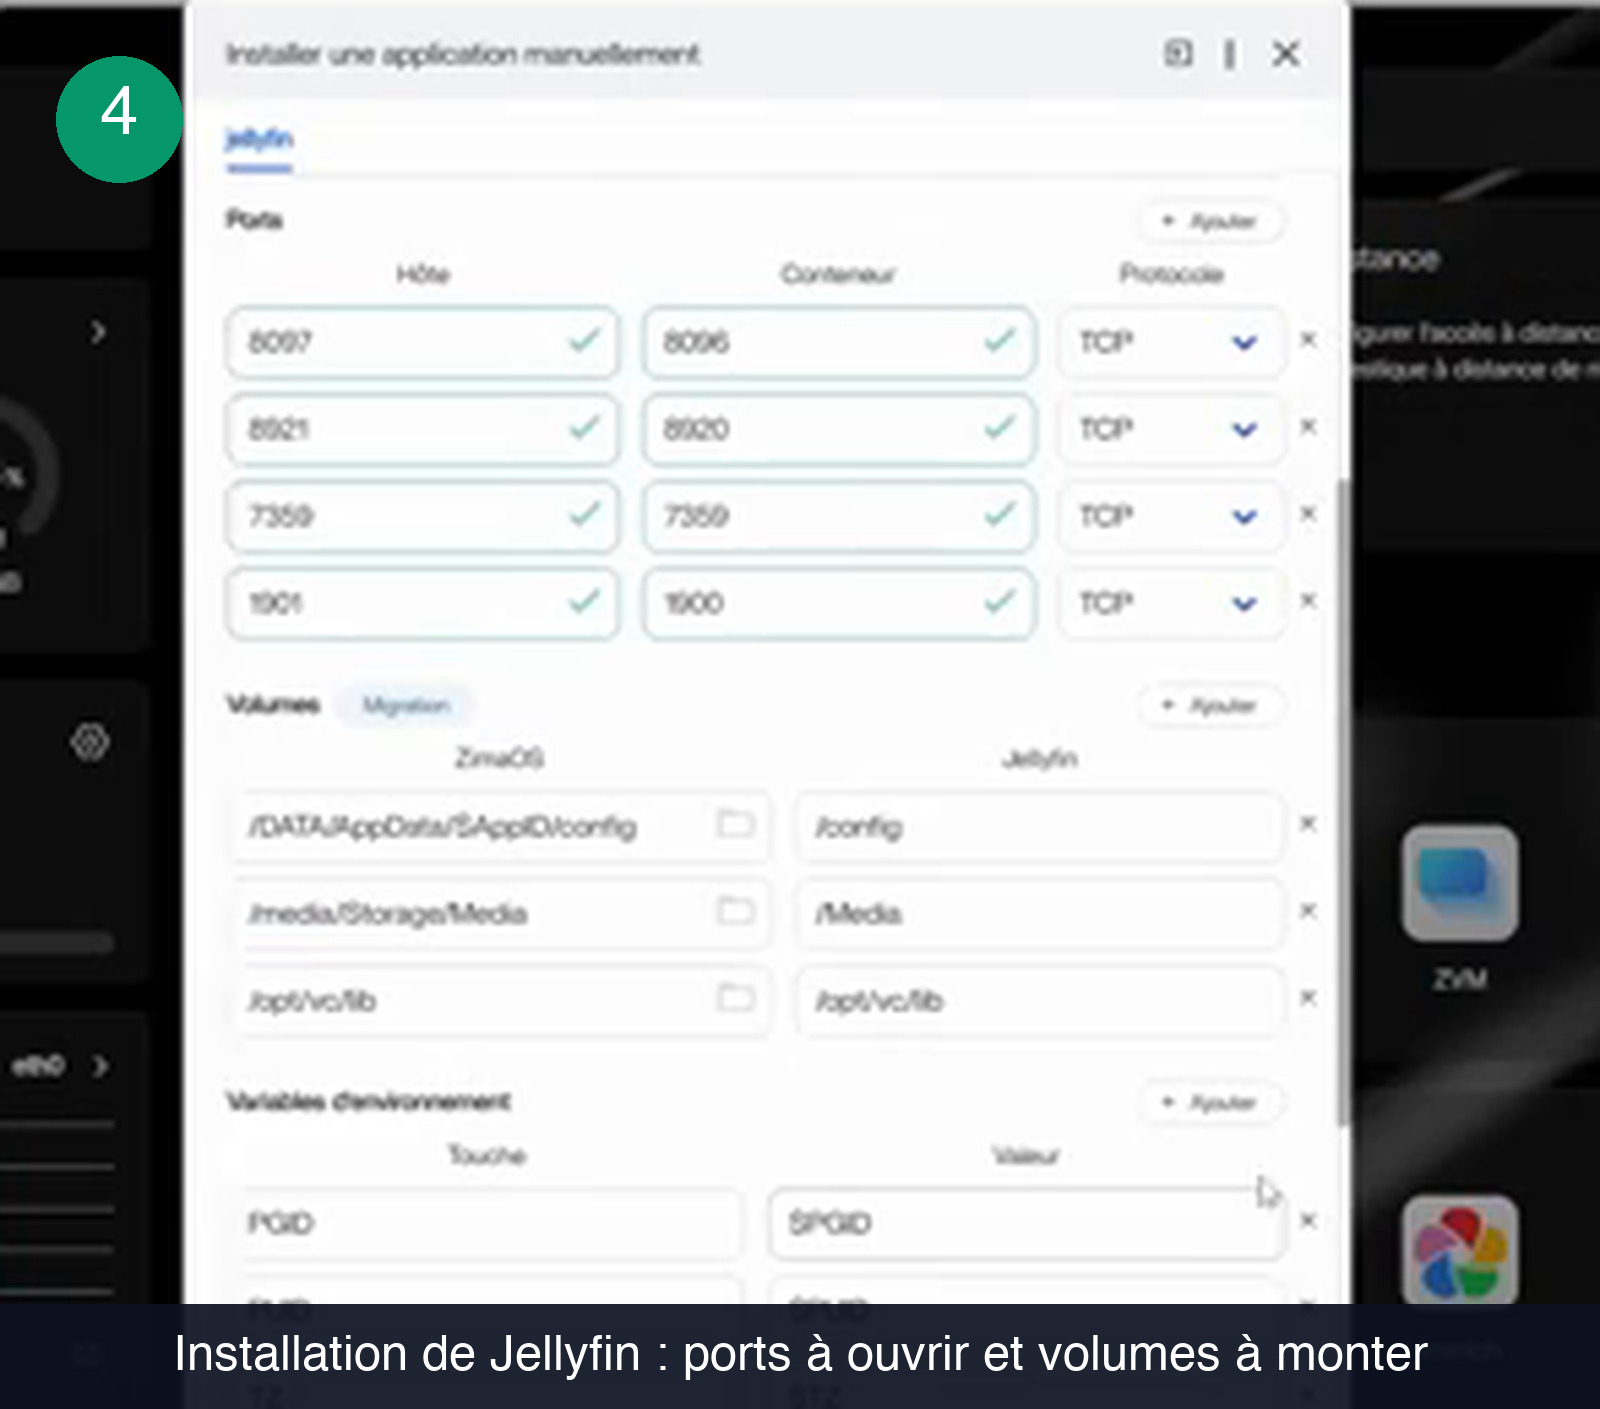Open the three-dot options menu in the header
This screenshot has height=1409, width=1600.
(1229, 54)
